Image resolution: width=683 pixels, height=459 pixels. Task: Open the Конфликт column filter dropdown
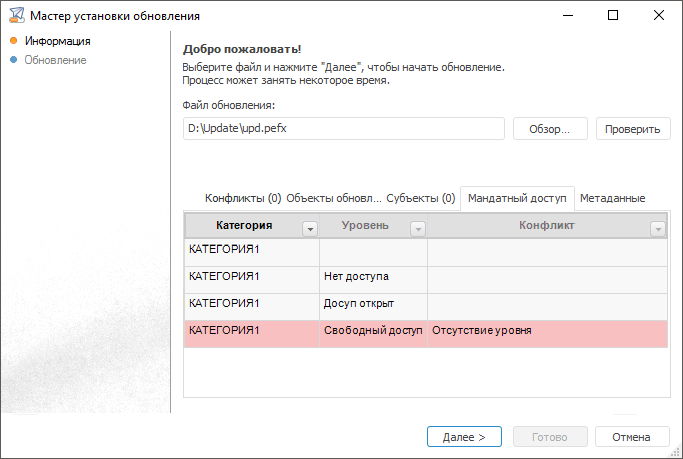(x=657, y=228)
